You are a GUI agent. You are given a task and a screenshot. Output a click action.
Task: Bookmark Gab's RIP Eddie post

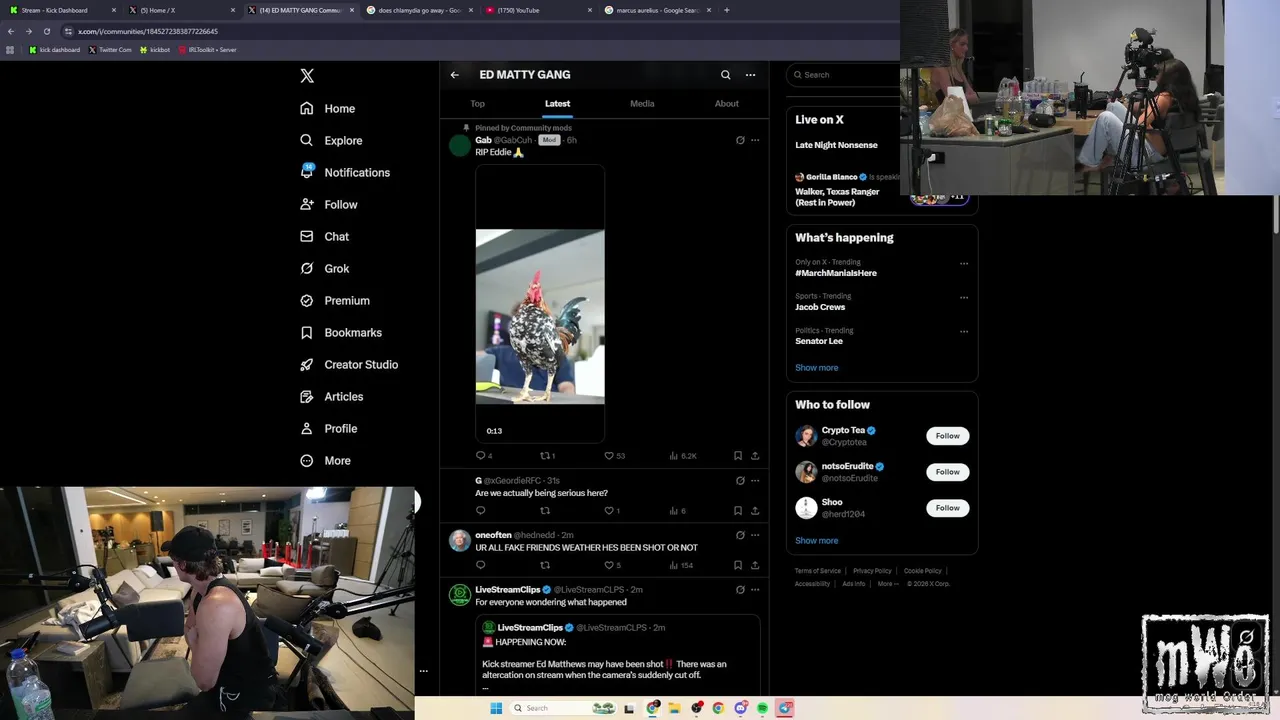coord(738,456)
